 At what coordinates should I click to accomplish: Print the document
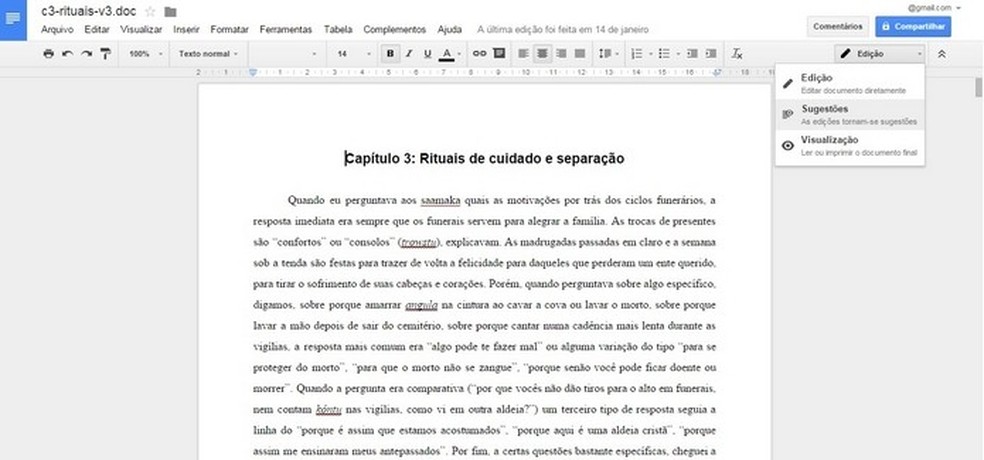pyautogui.click(x=49, y=54)
